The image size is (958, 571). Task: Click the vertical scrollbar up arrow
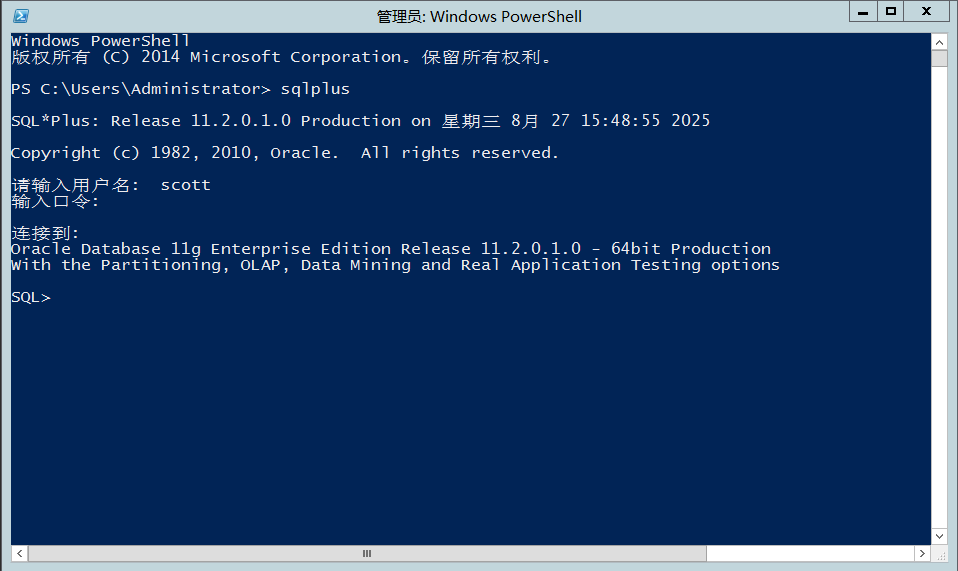[x=939, y=42]
